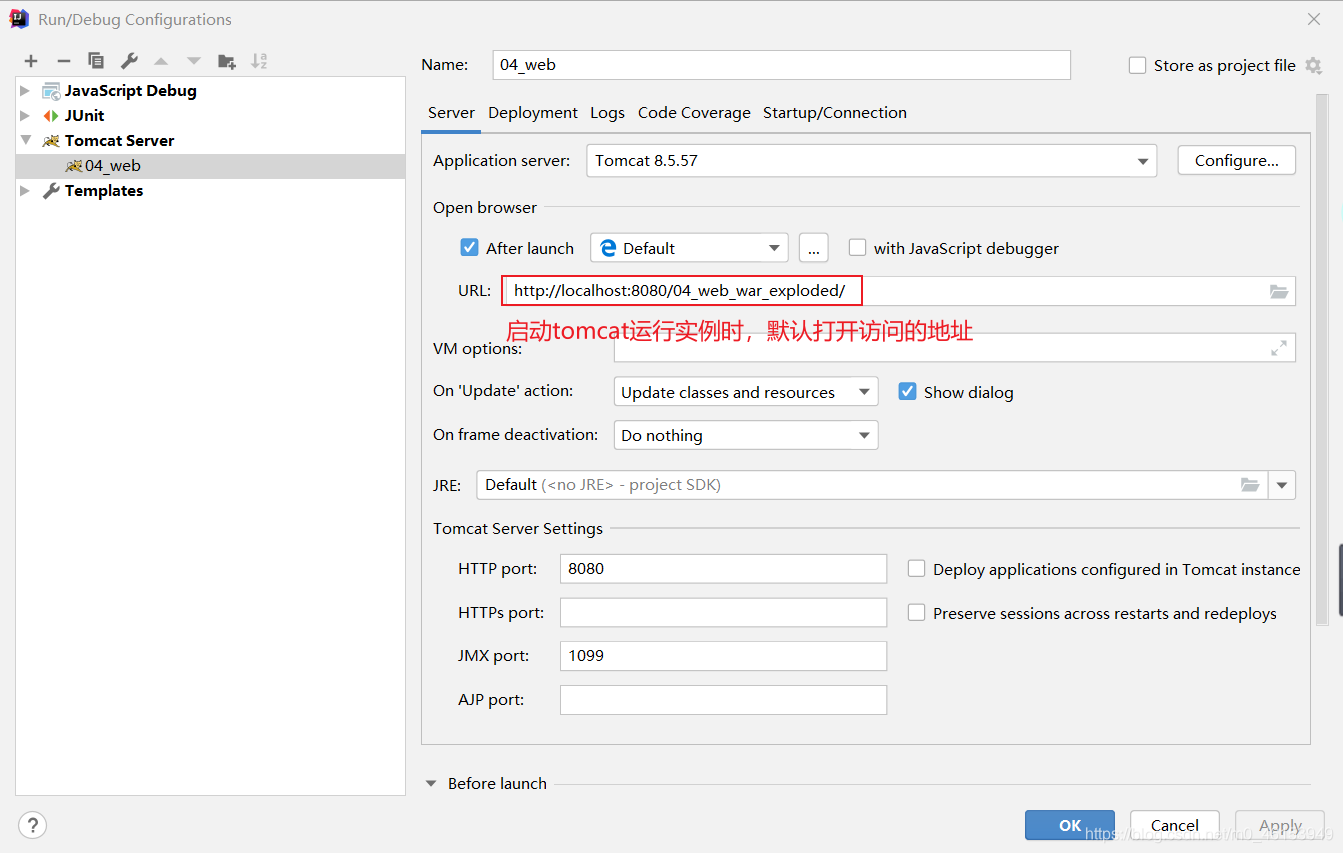Viewport: 1343px width, 853px height.
Task: Select Templates in the tree
Action: [x=103, y=190]
